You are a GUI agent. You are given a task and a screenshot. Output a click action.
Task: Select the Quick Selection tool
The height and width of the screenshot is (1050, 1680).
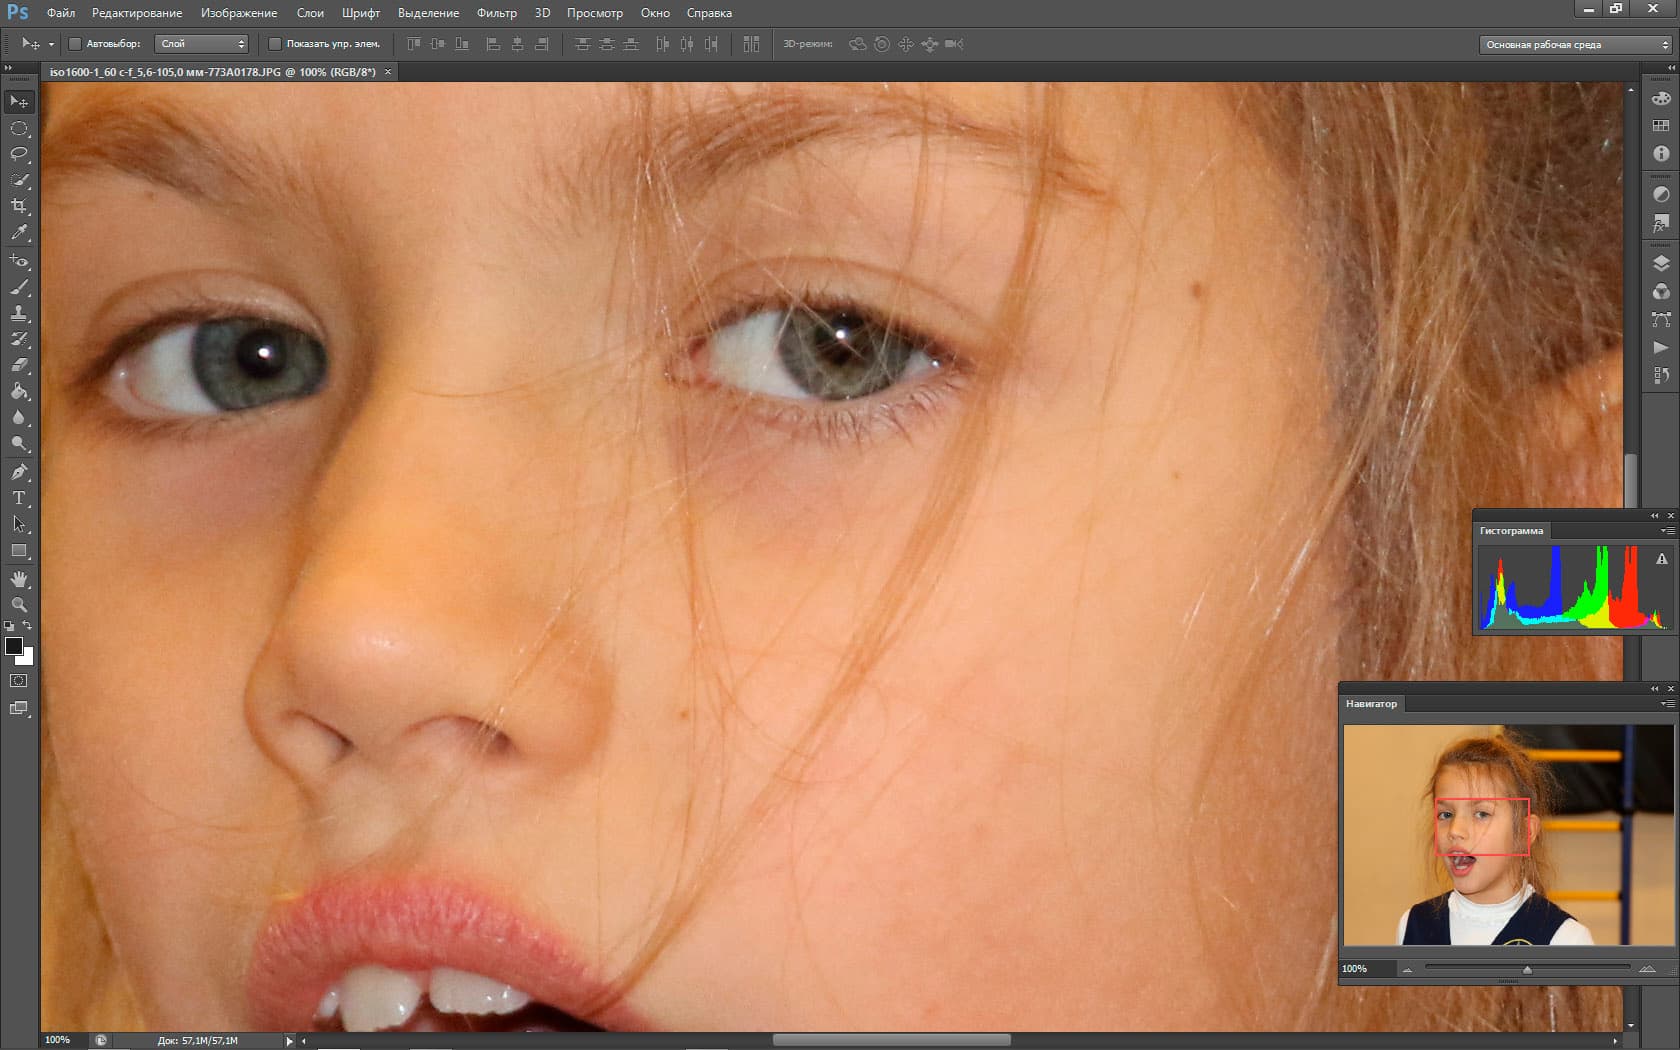(x=19, y=180)
